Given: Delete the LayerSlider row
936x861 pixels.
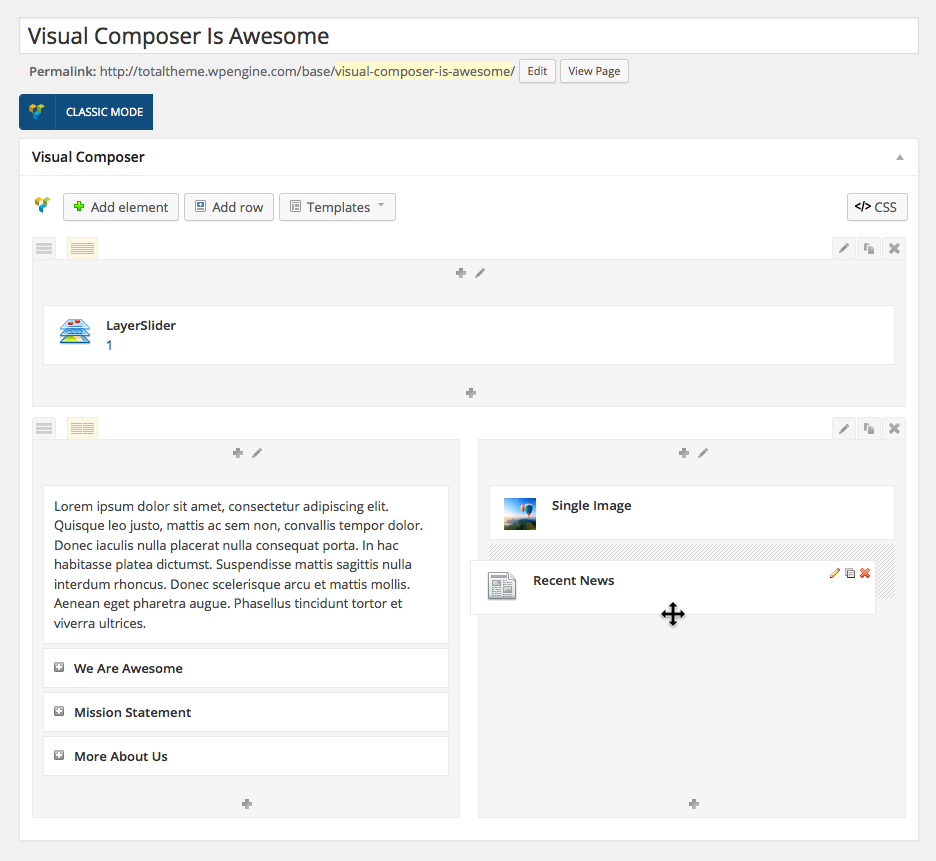Looking at the screenshot, I should [894, 248].
